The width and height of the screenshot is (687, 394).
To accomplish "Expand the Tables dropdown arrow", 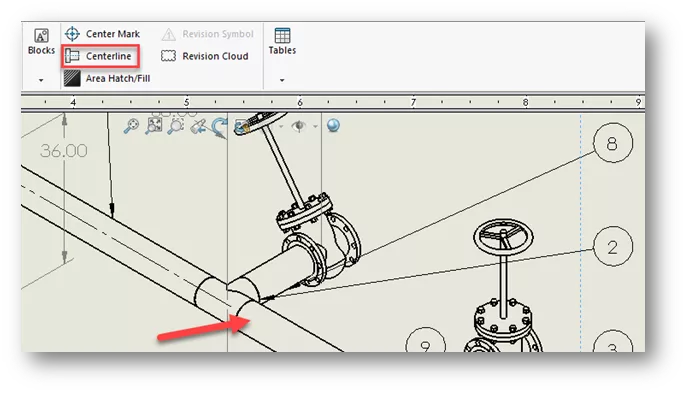I will [x=282, y=80].
